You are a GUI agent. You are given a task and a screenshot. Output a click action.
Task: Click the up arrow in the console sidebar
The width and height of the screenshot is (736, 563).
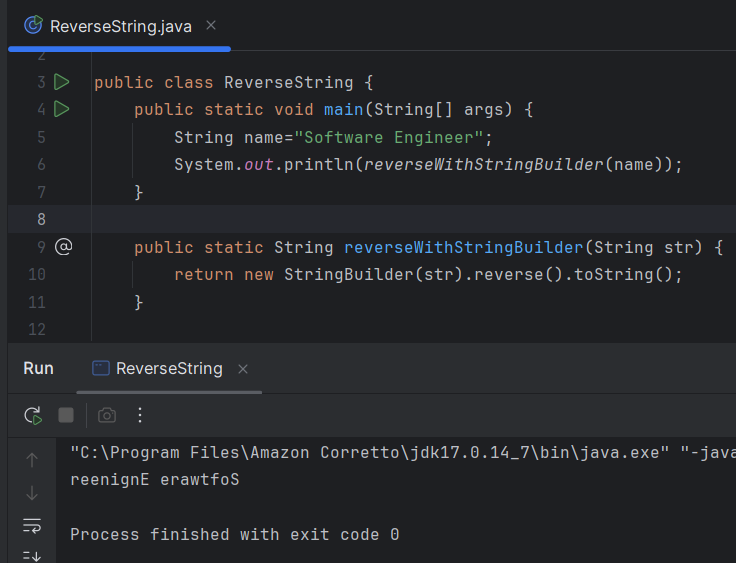coord(32,460)
